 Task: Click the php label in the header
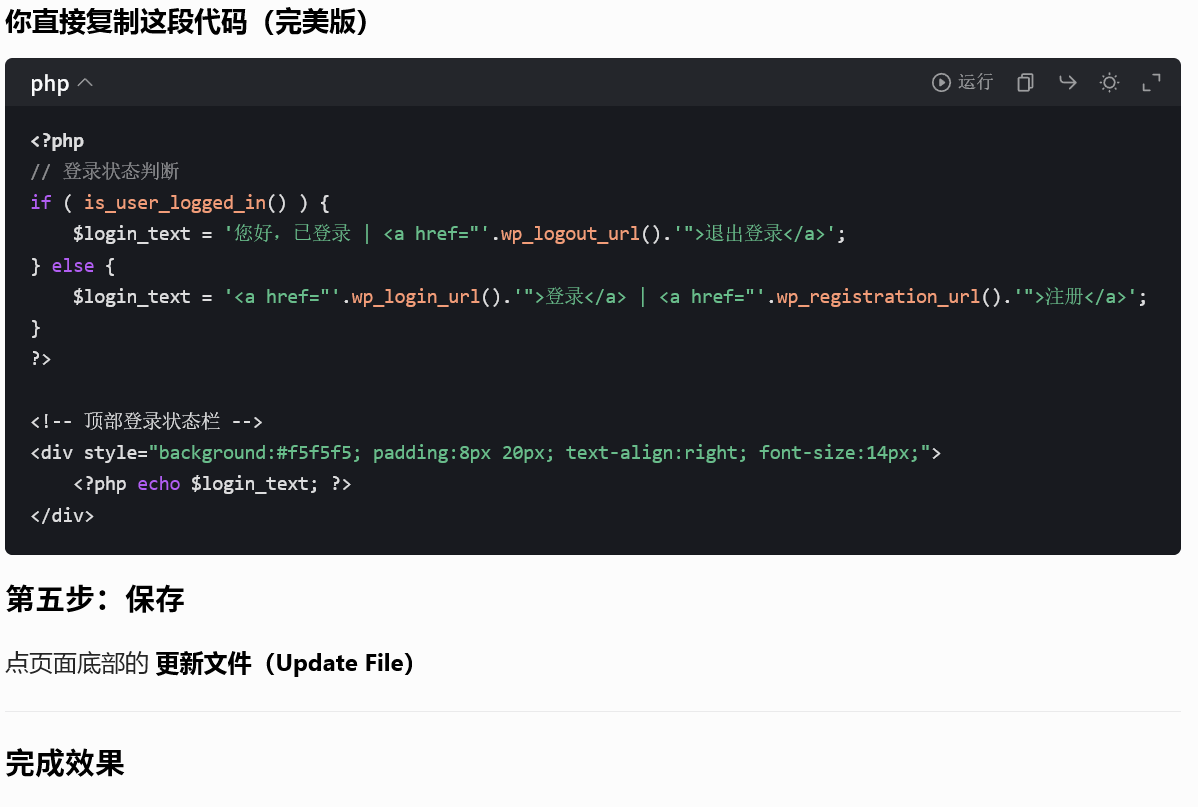[48, 83]
